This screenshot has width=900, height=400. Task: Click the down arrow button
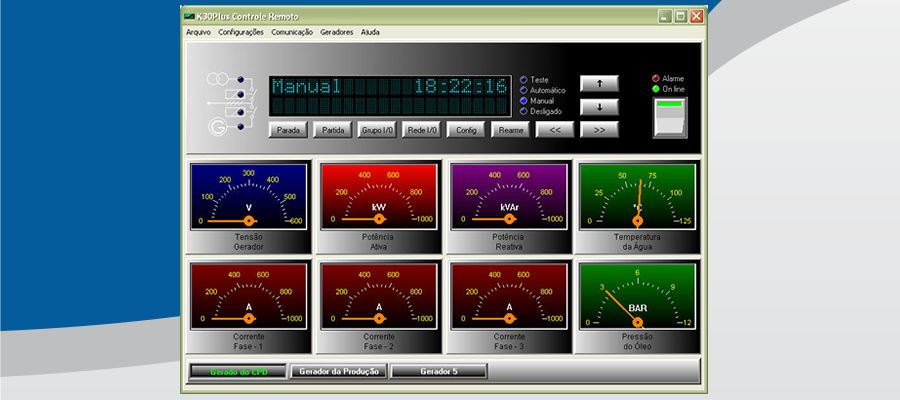pyautogui.click(x=599, y=106)
